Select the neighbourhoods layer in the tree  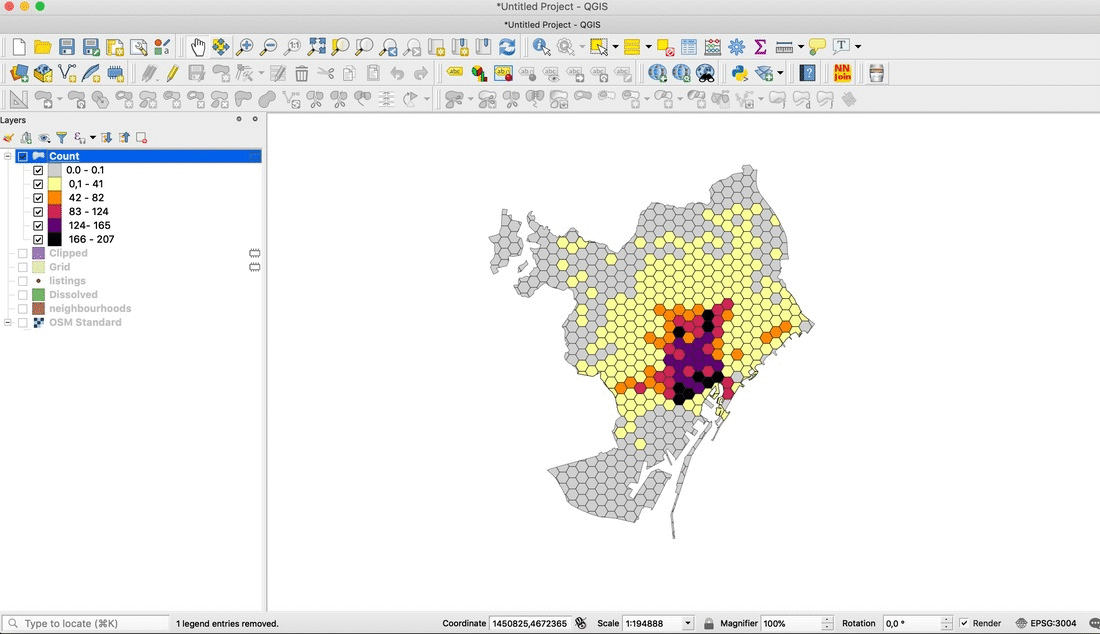coord(90,309)
